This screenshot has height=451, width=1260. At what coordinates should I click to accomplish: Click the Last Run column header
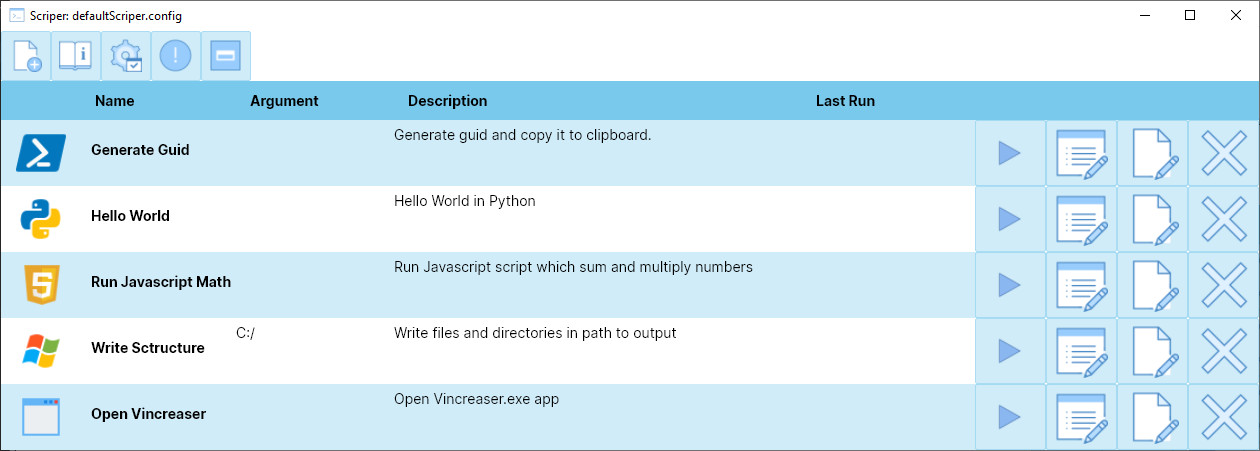click(x=845, y=101)
